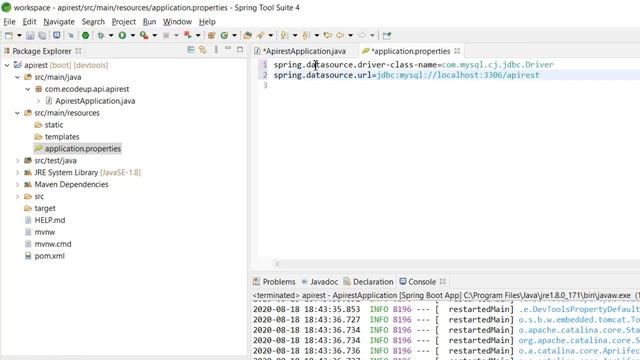The height and width of the screenshot is (360, 640).
Task: Collapse the apirest project node
Action: 7,65
